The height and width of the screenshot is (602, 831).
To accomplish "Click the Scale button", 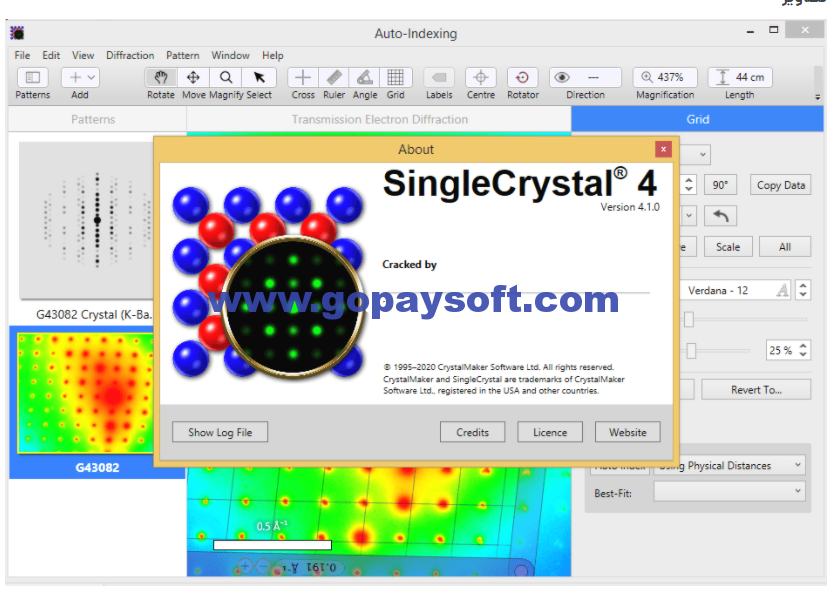I will pos(728,246).
